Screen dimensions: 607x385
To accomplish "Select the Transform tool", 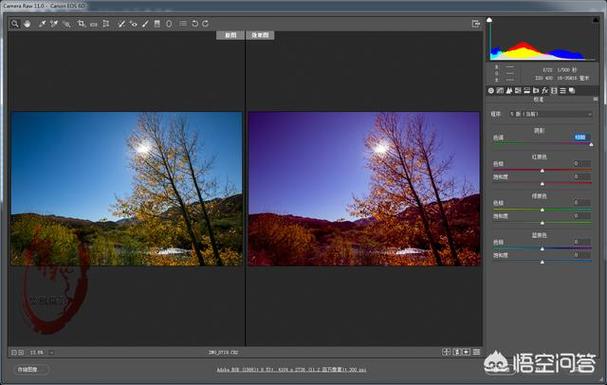I will [x=106, y=24].
